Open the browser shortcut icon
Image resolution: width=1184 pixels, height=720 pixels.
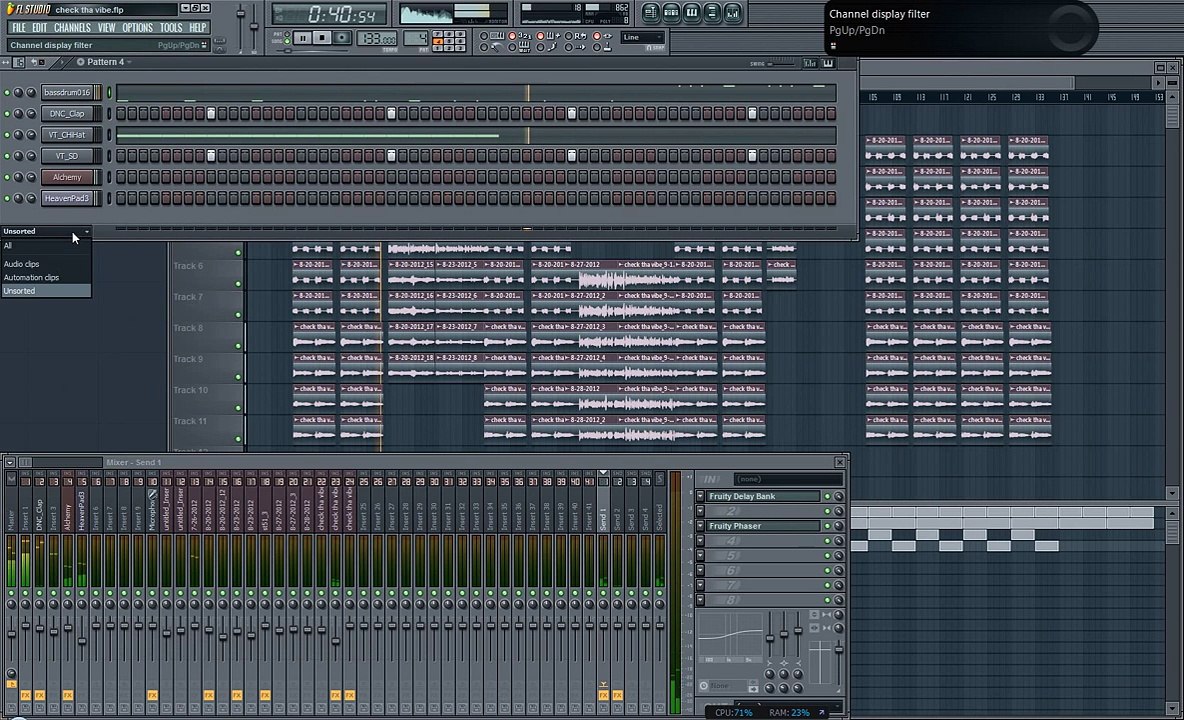(711, 13)
